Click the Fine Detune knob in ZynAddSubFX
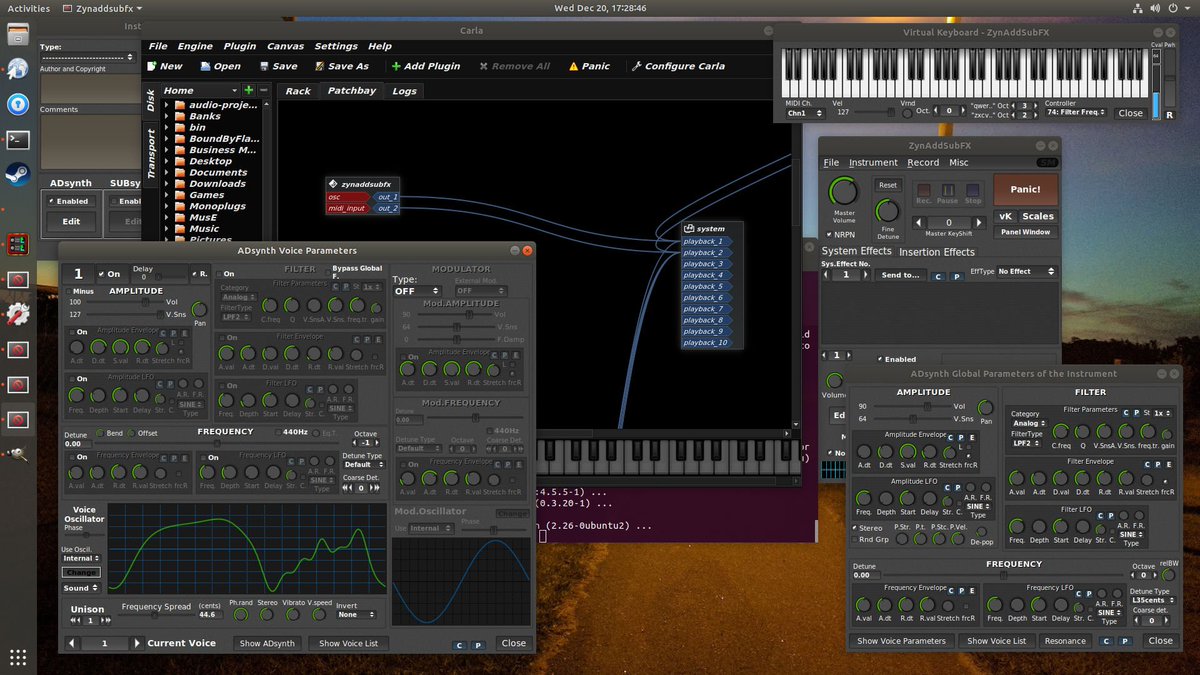1200x675 pixels. (887, 211)
